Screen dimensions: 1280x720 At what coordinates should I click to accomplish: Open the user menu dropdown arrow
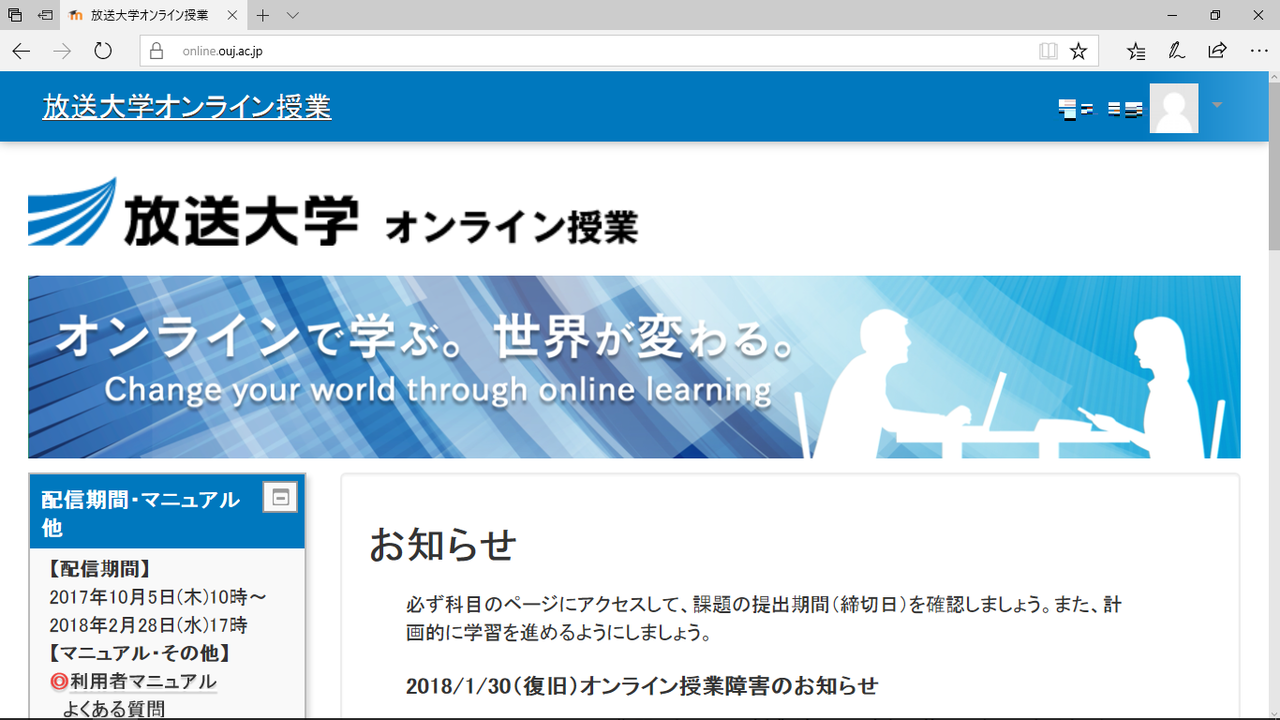(x=1217, y=107)
